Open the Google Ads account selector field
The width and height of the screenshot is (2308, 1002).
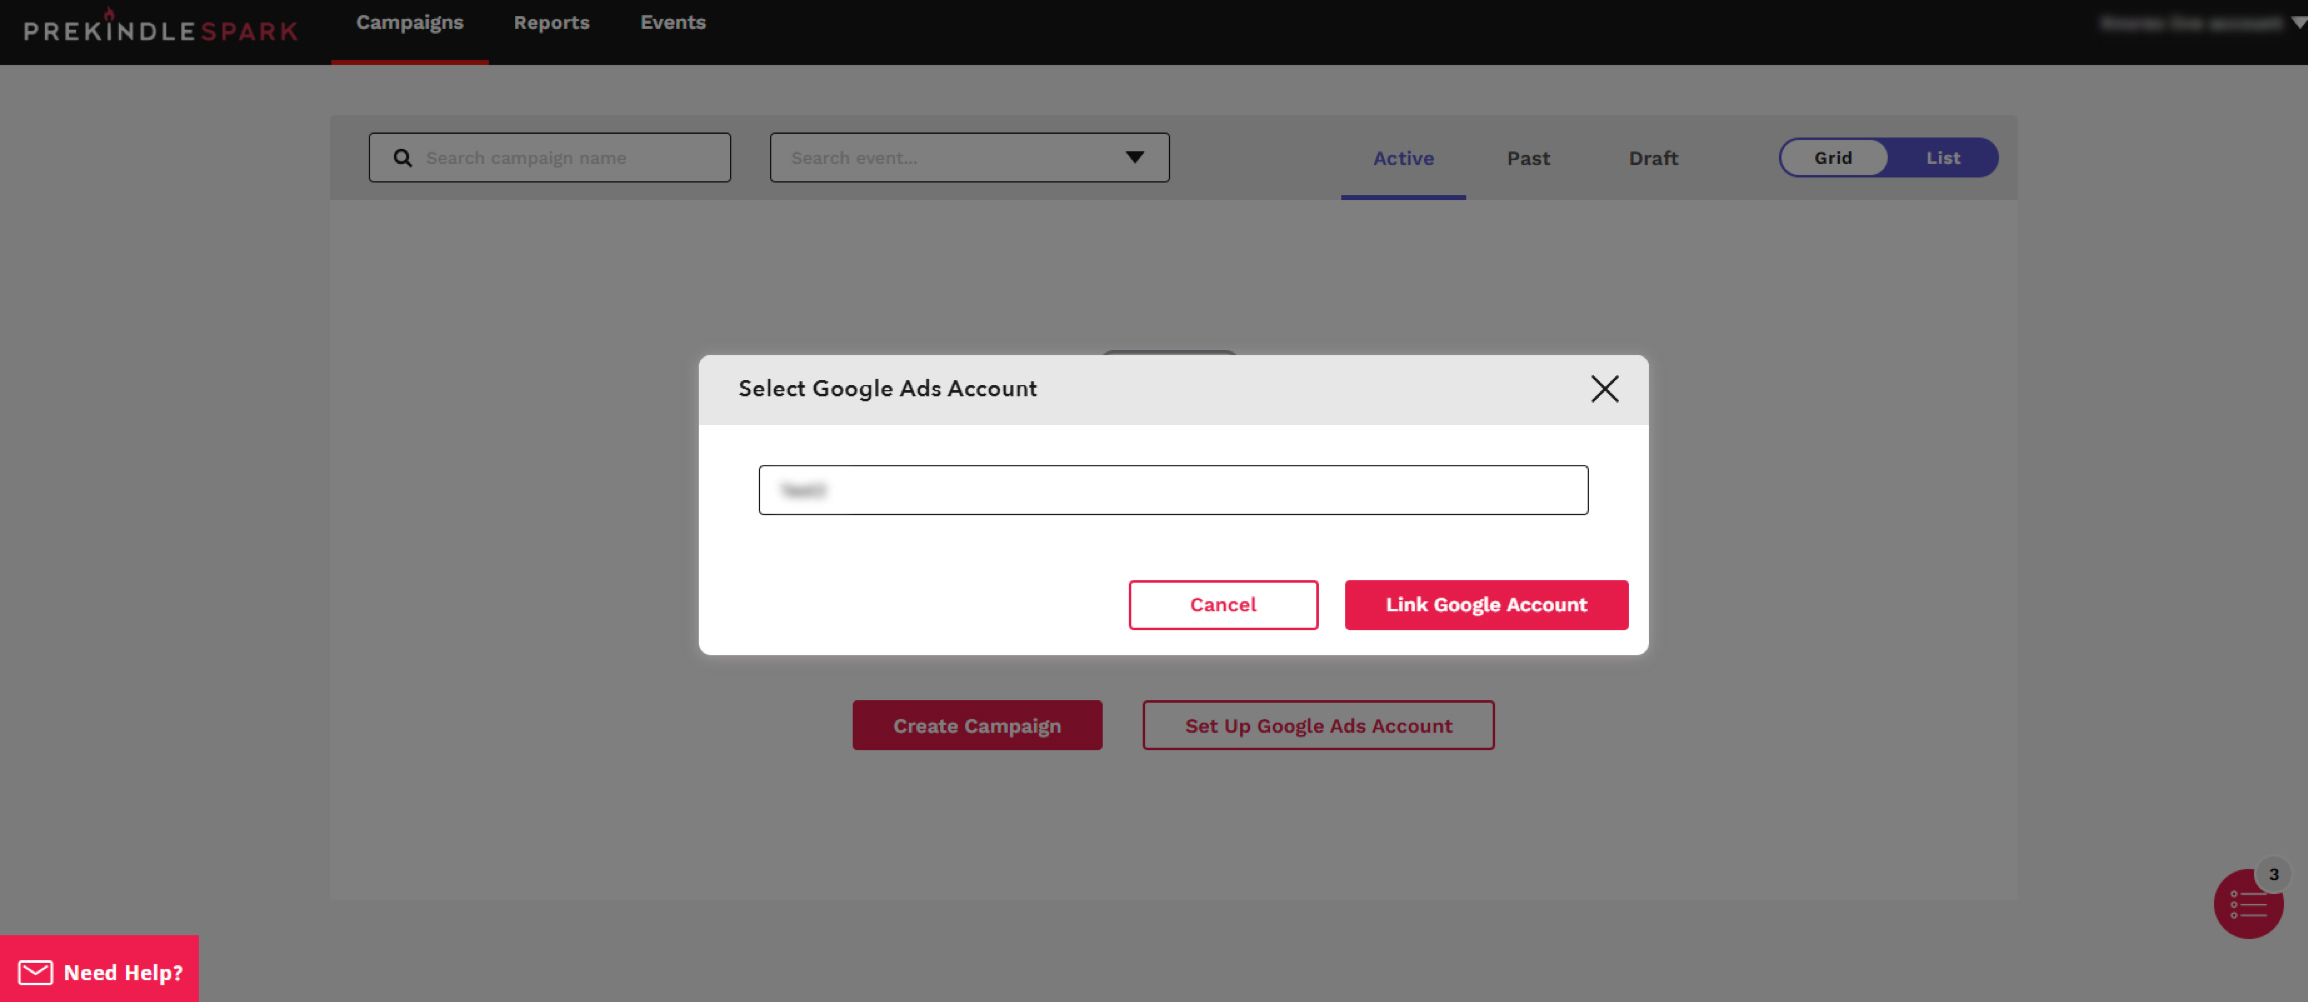[1172, 490]
